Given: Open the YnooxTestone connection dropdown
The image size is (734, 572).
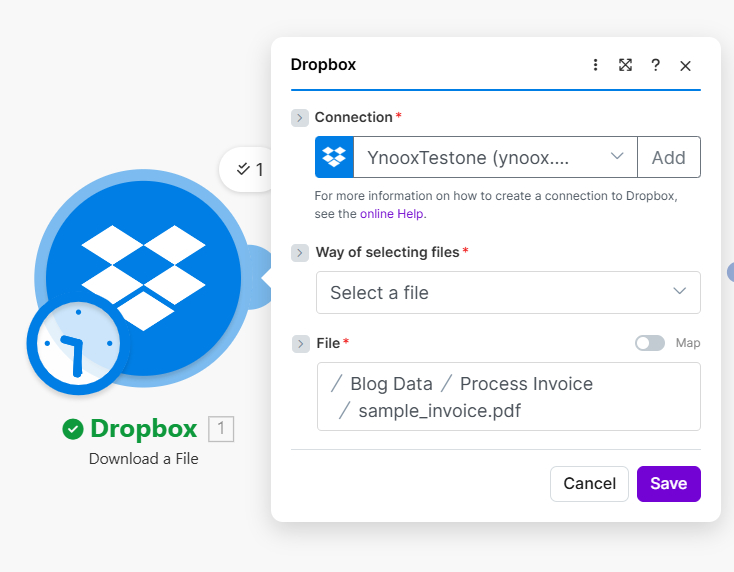Looking at the screenshot, I should pyautogui.click(x=495, y=157).
